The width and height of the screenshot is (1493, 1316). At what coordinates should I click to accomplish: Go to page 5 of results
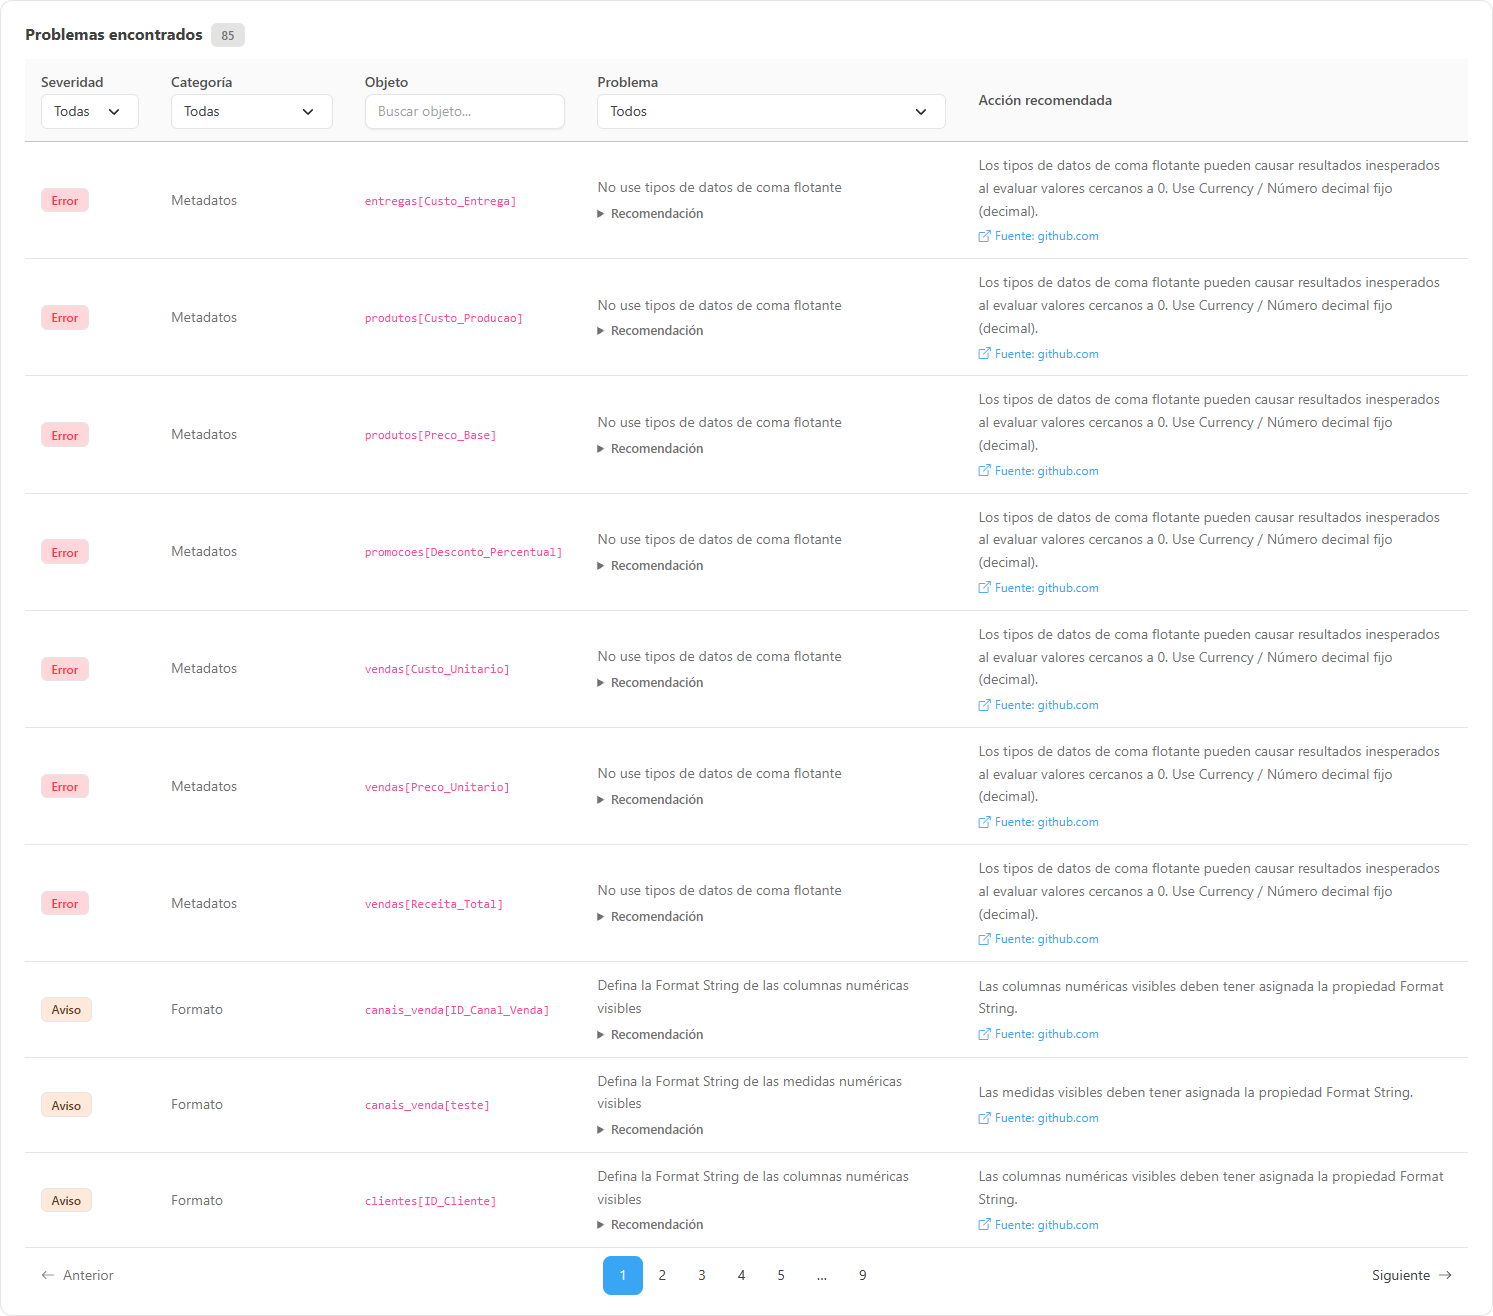781,1275
